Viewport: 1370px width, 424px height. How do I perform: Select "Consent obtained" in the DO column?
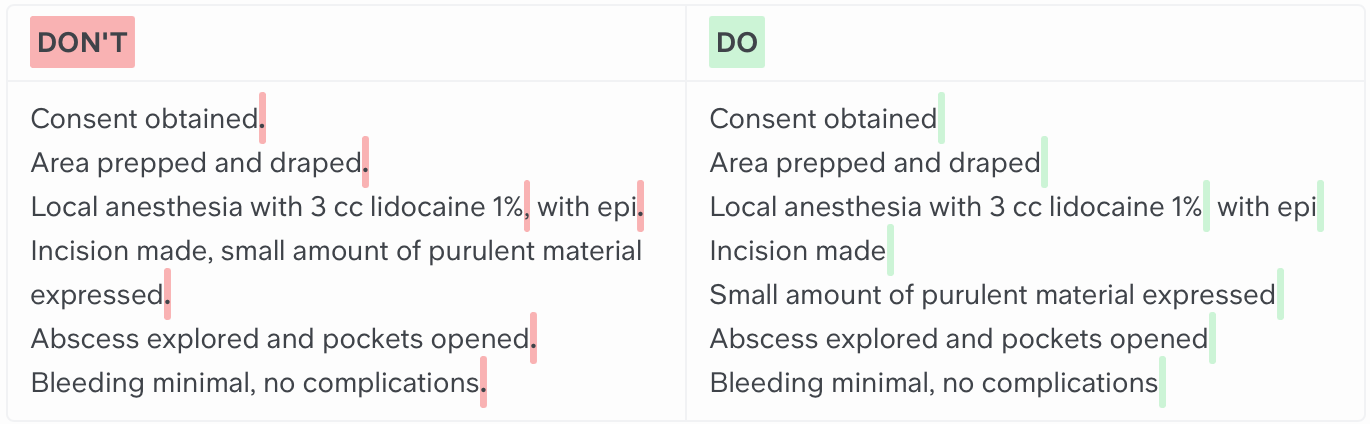point(822,119)
